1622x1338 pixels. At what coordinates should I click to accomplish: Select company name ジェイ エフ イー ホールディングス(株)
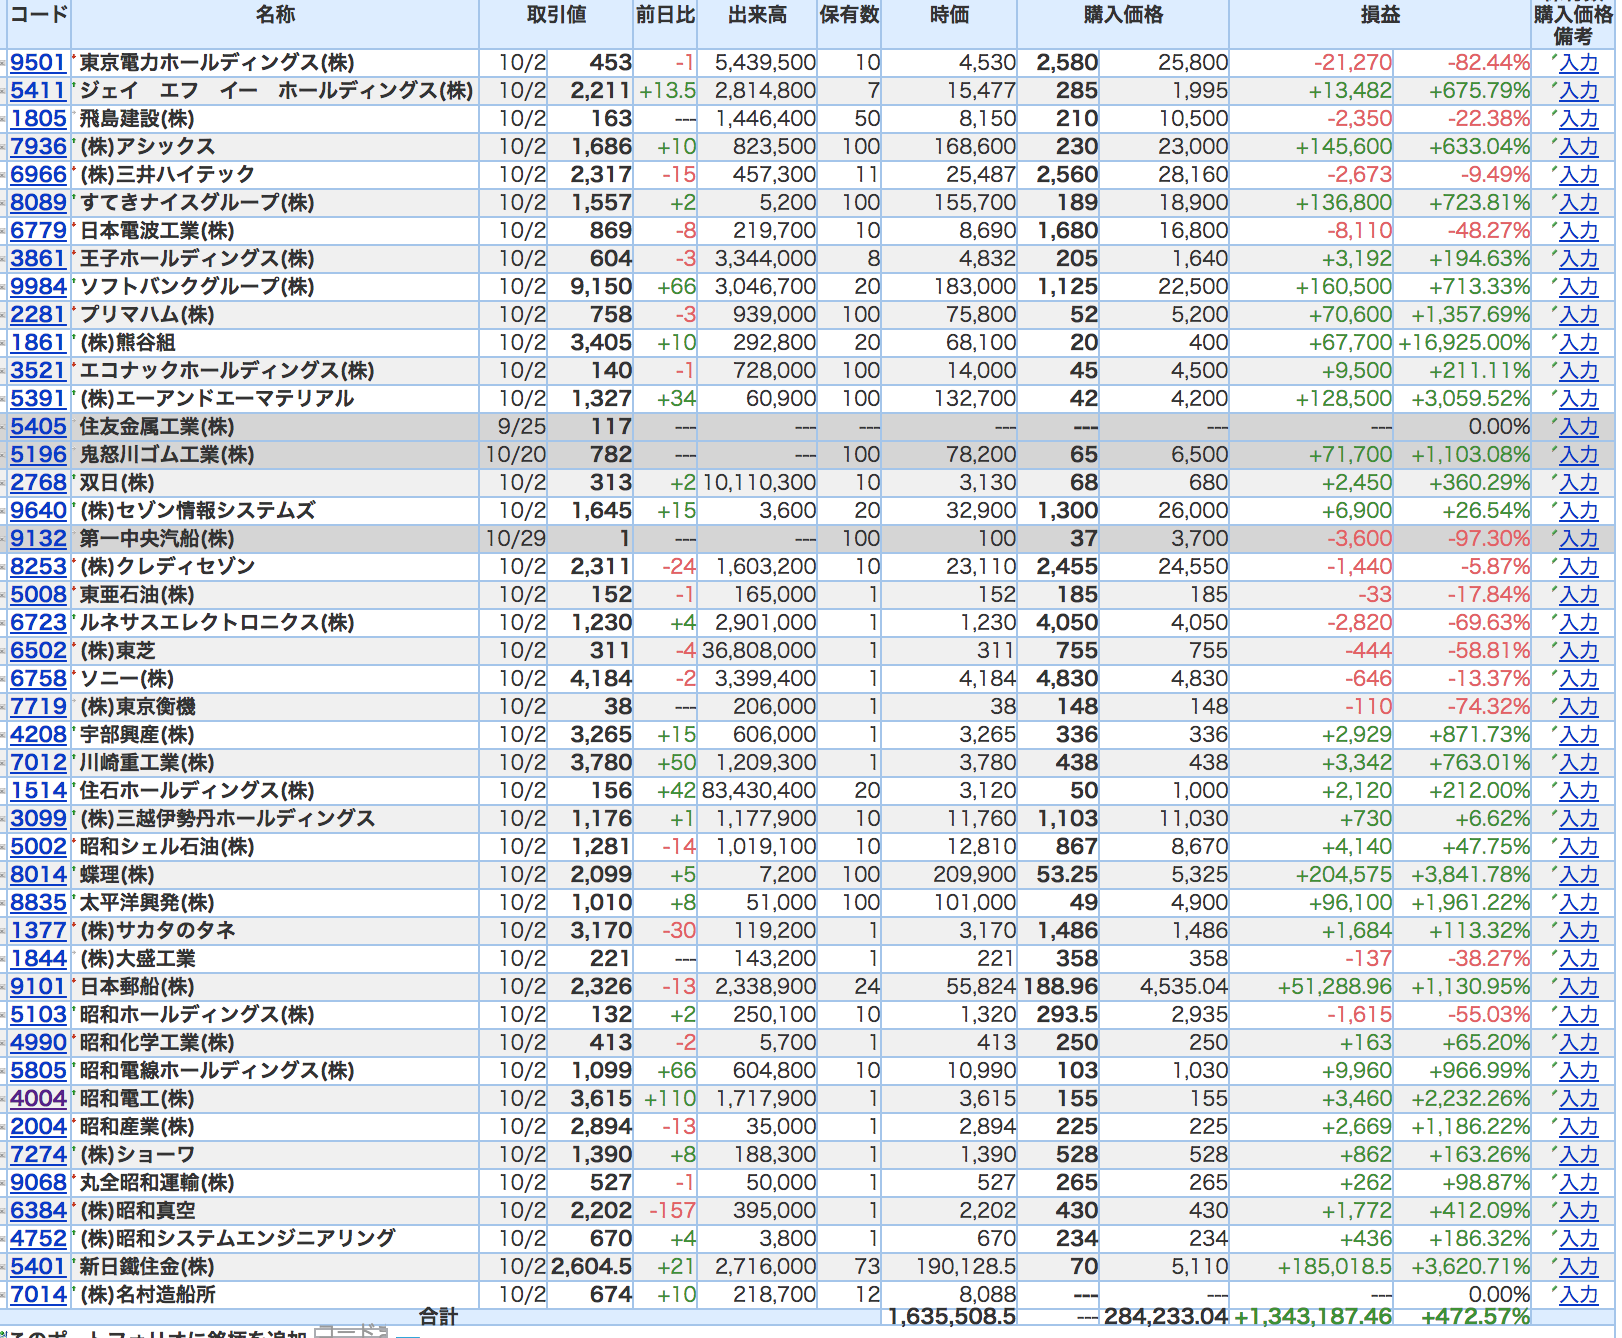276,90
